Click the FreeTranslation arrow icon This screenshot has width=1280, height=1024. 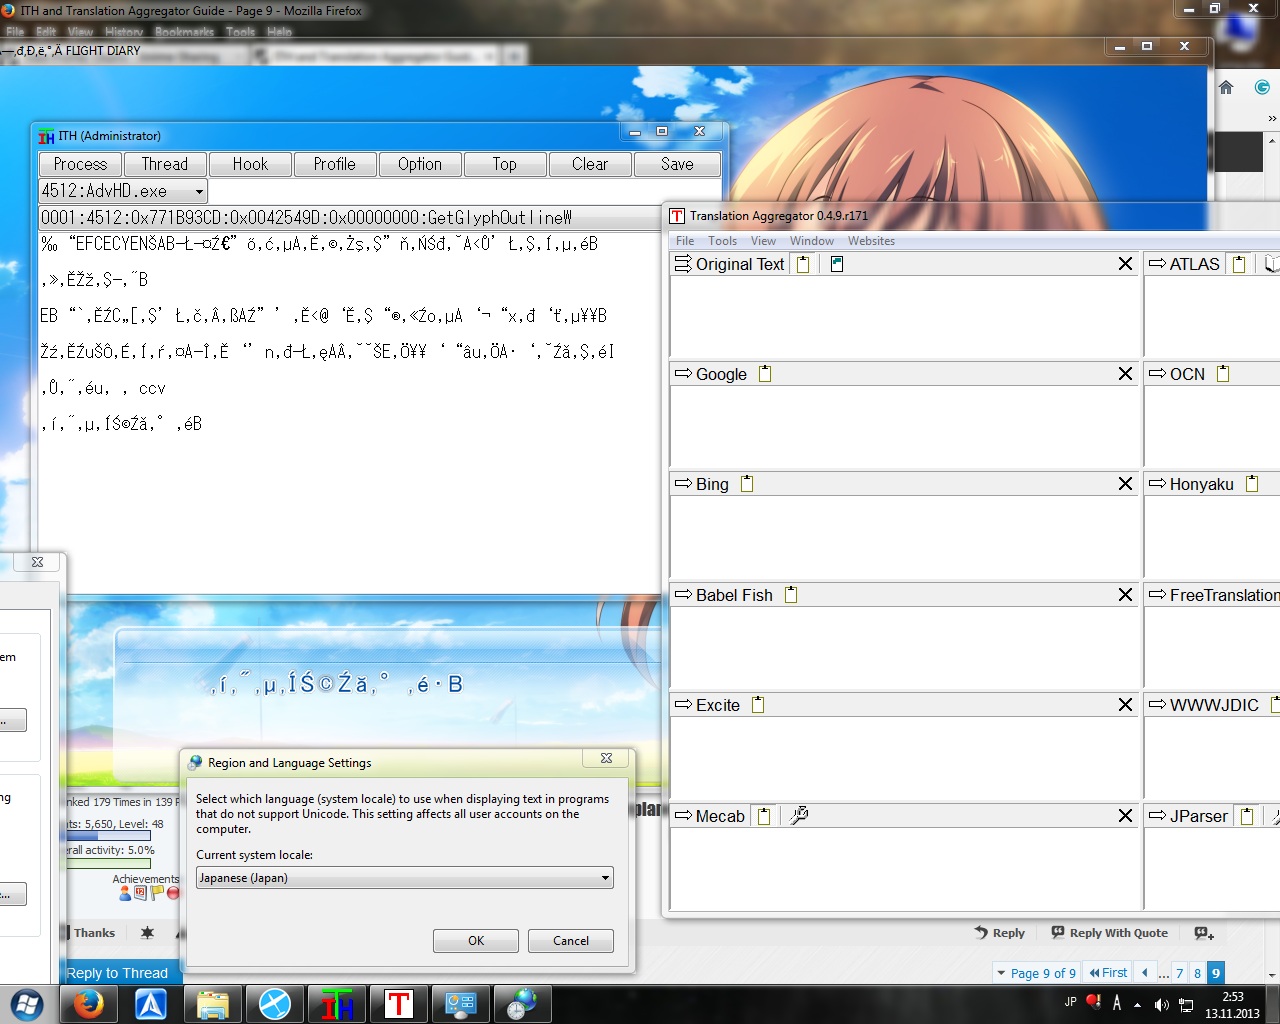(1157, 595)
